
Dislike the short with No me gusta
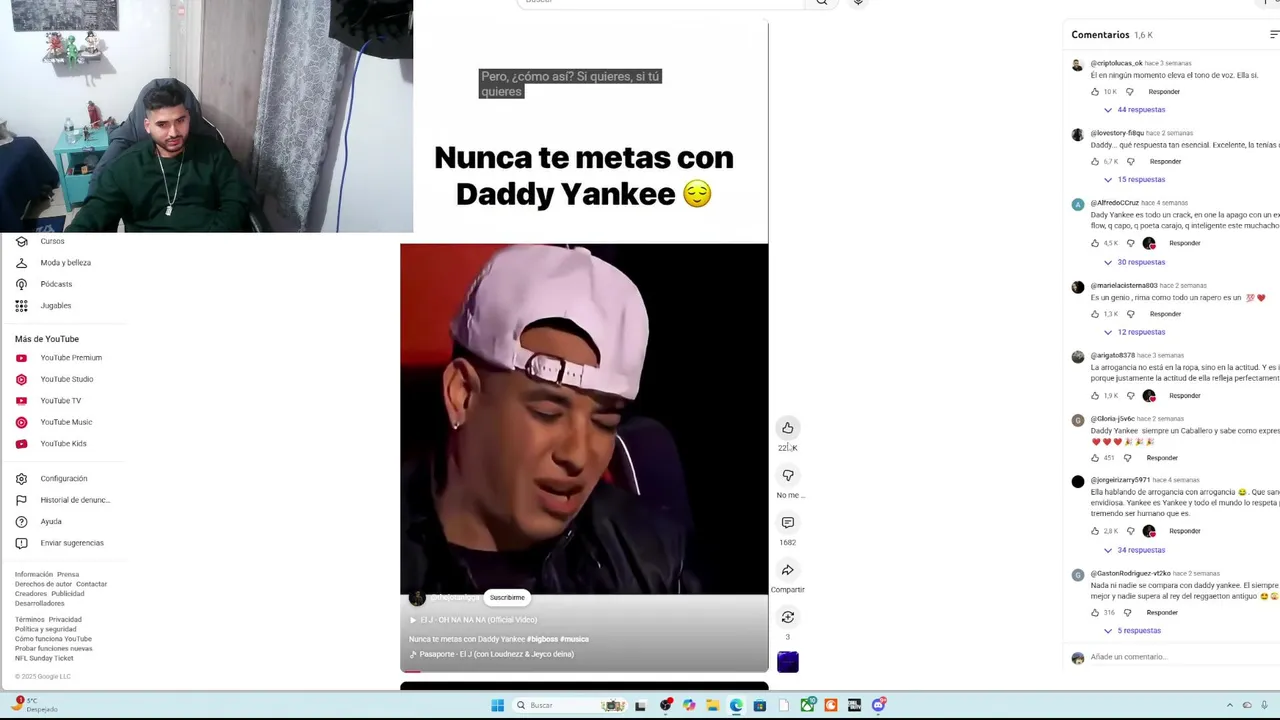pyautogui.click(x=788, y=475)
